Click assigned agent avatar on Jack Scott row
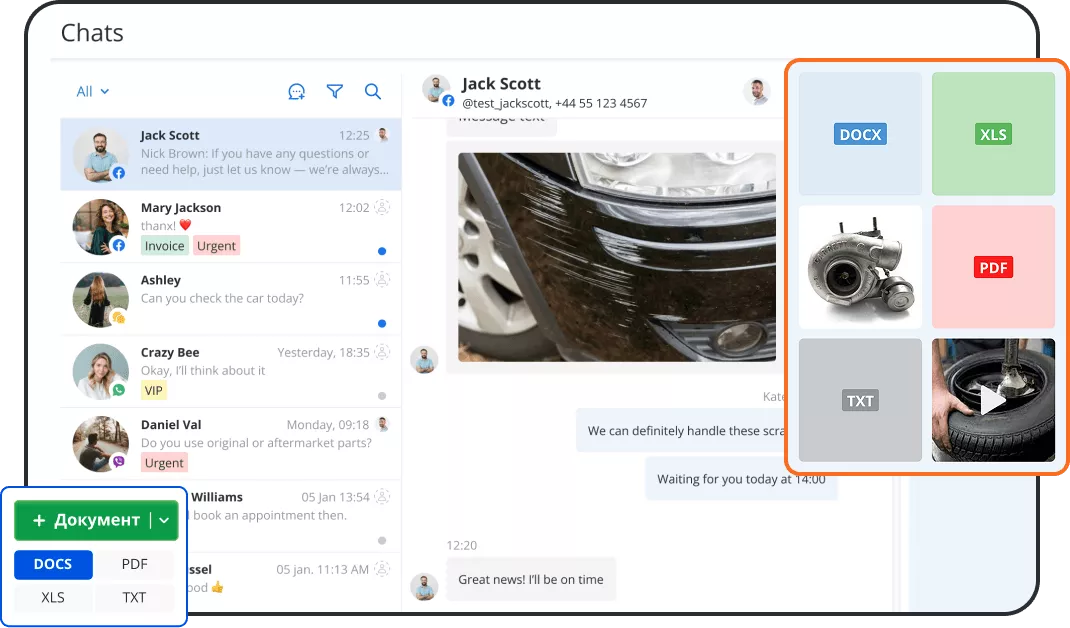The width and height of the screenshot is (1070, 628). 383,134
